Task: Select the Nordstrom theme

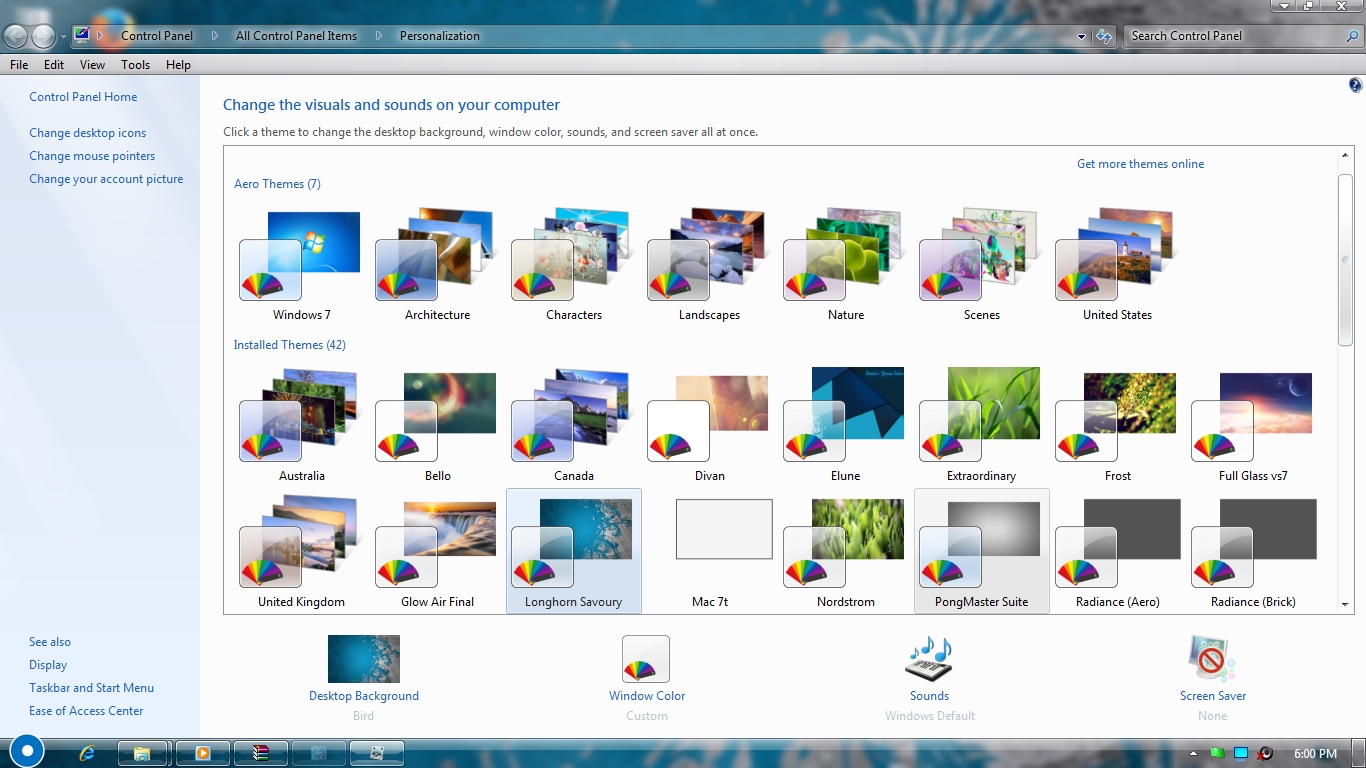Action: (845, 551)
